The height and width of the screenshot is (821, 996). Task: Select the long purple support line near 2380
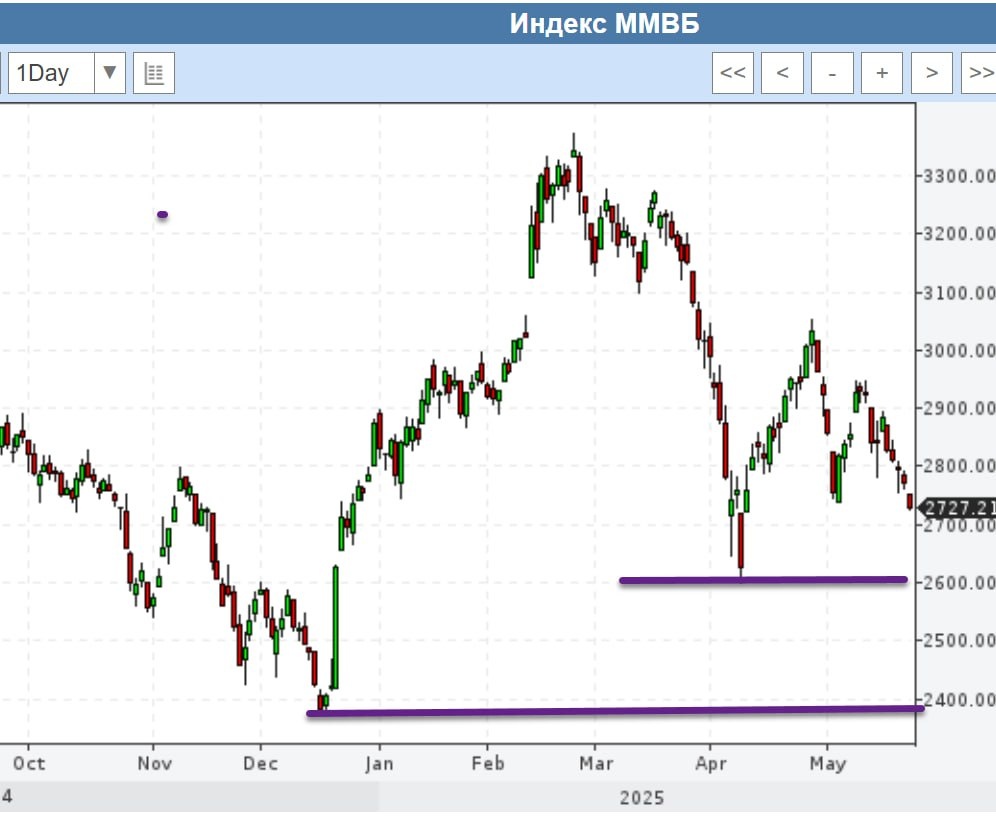tap(615, 711)
